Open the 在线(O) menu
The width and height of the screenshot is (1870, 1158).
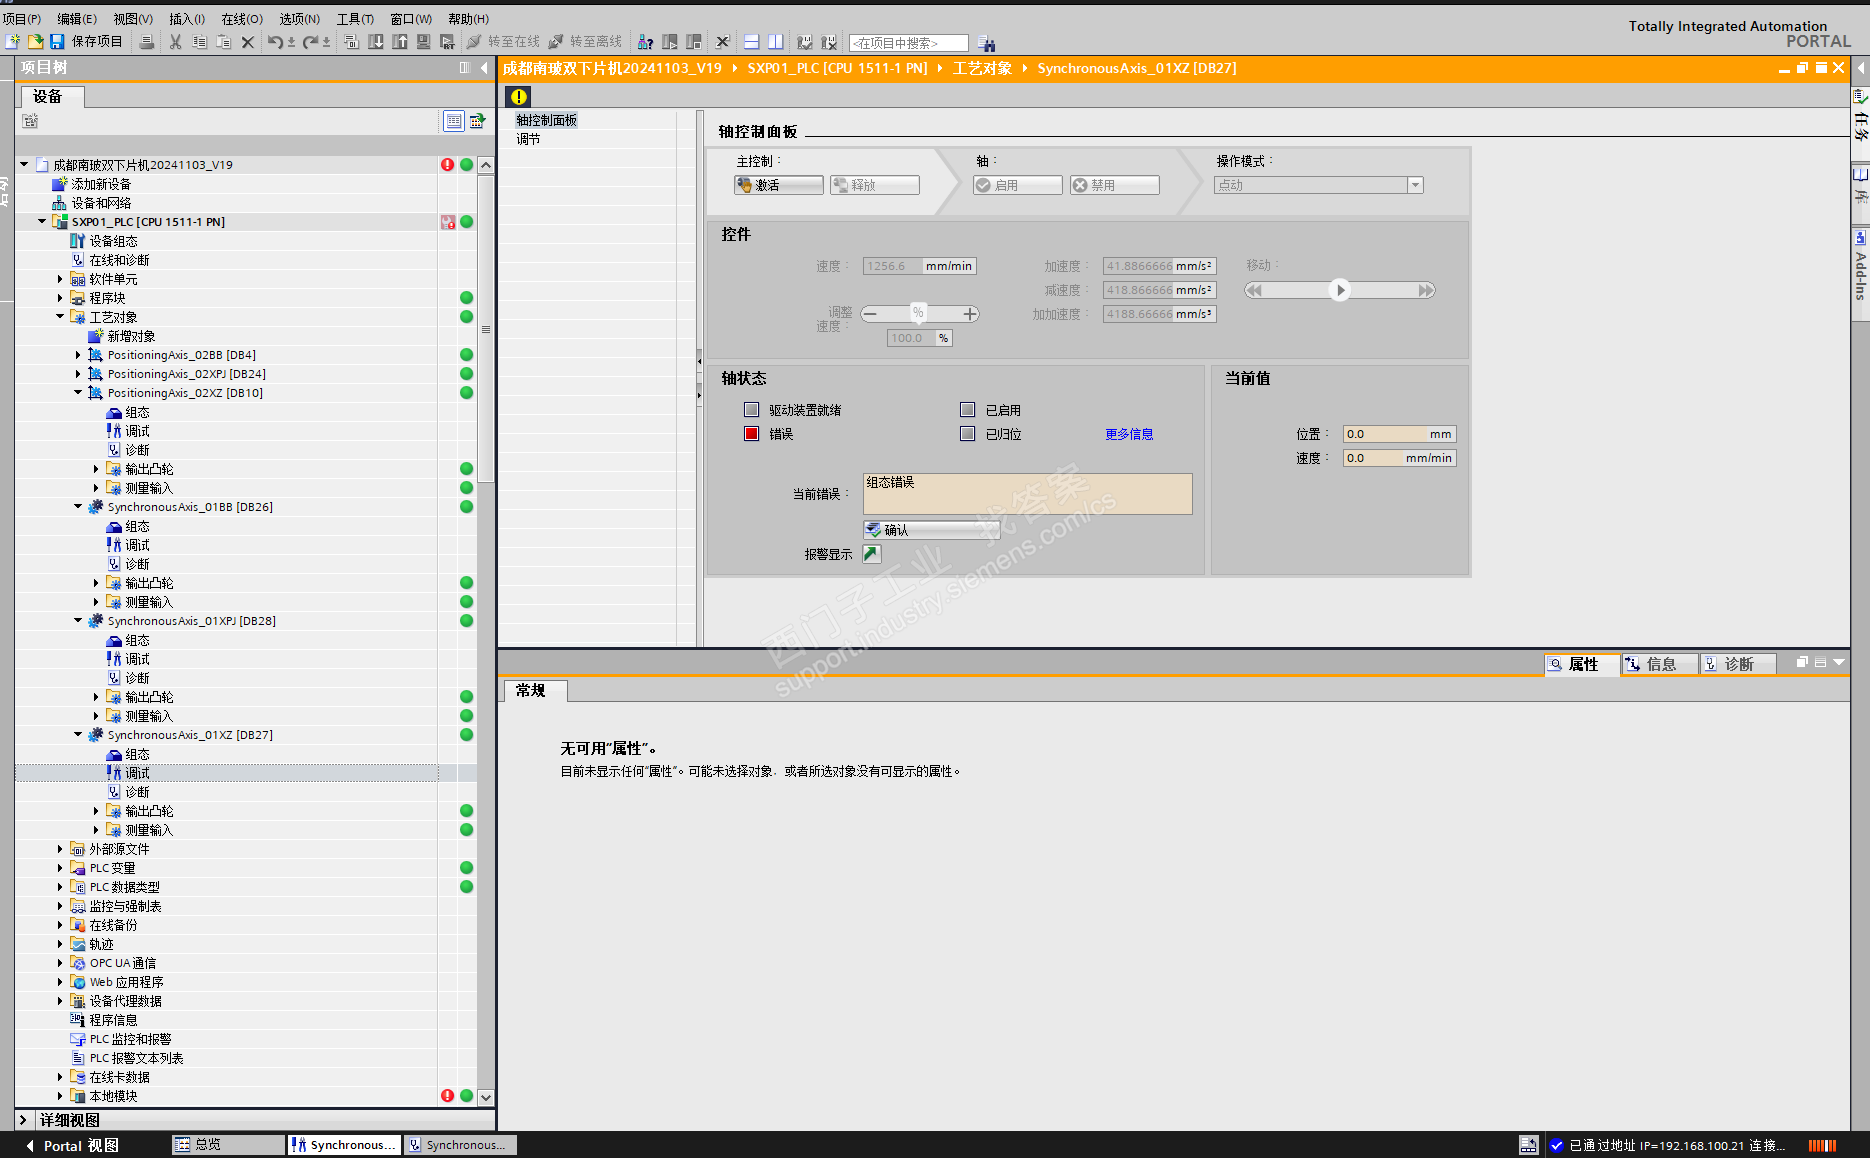coord(242,19)
